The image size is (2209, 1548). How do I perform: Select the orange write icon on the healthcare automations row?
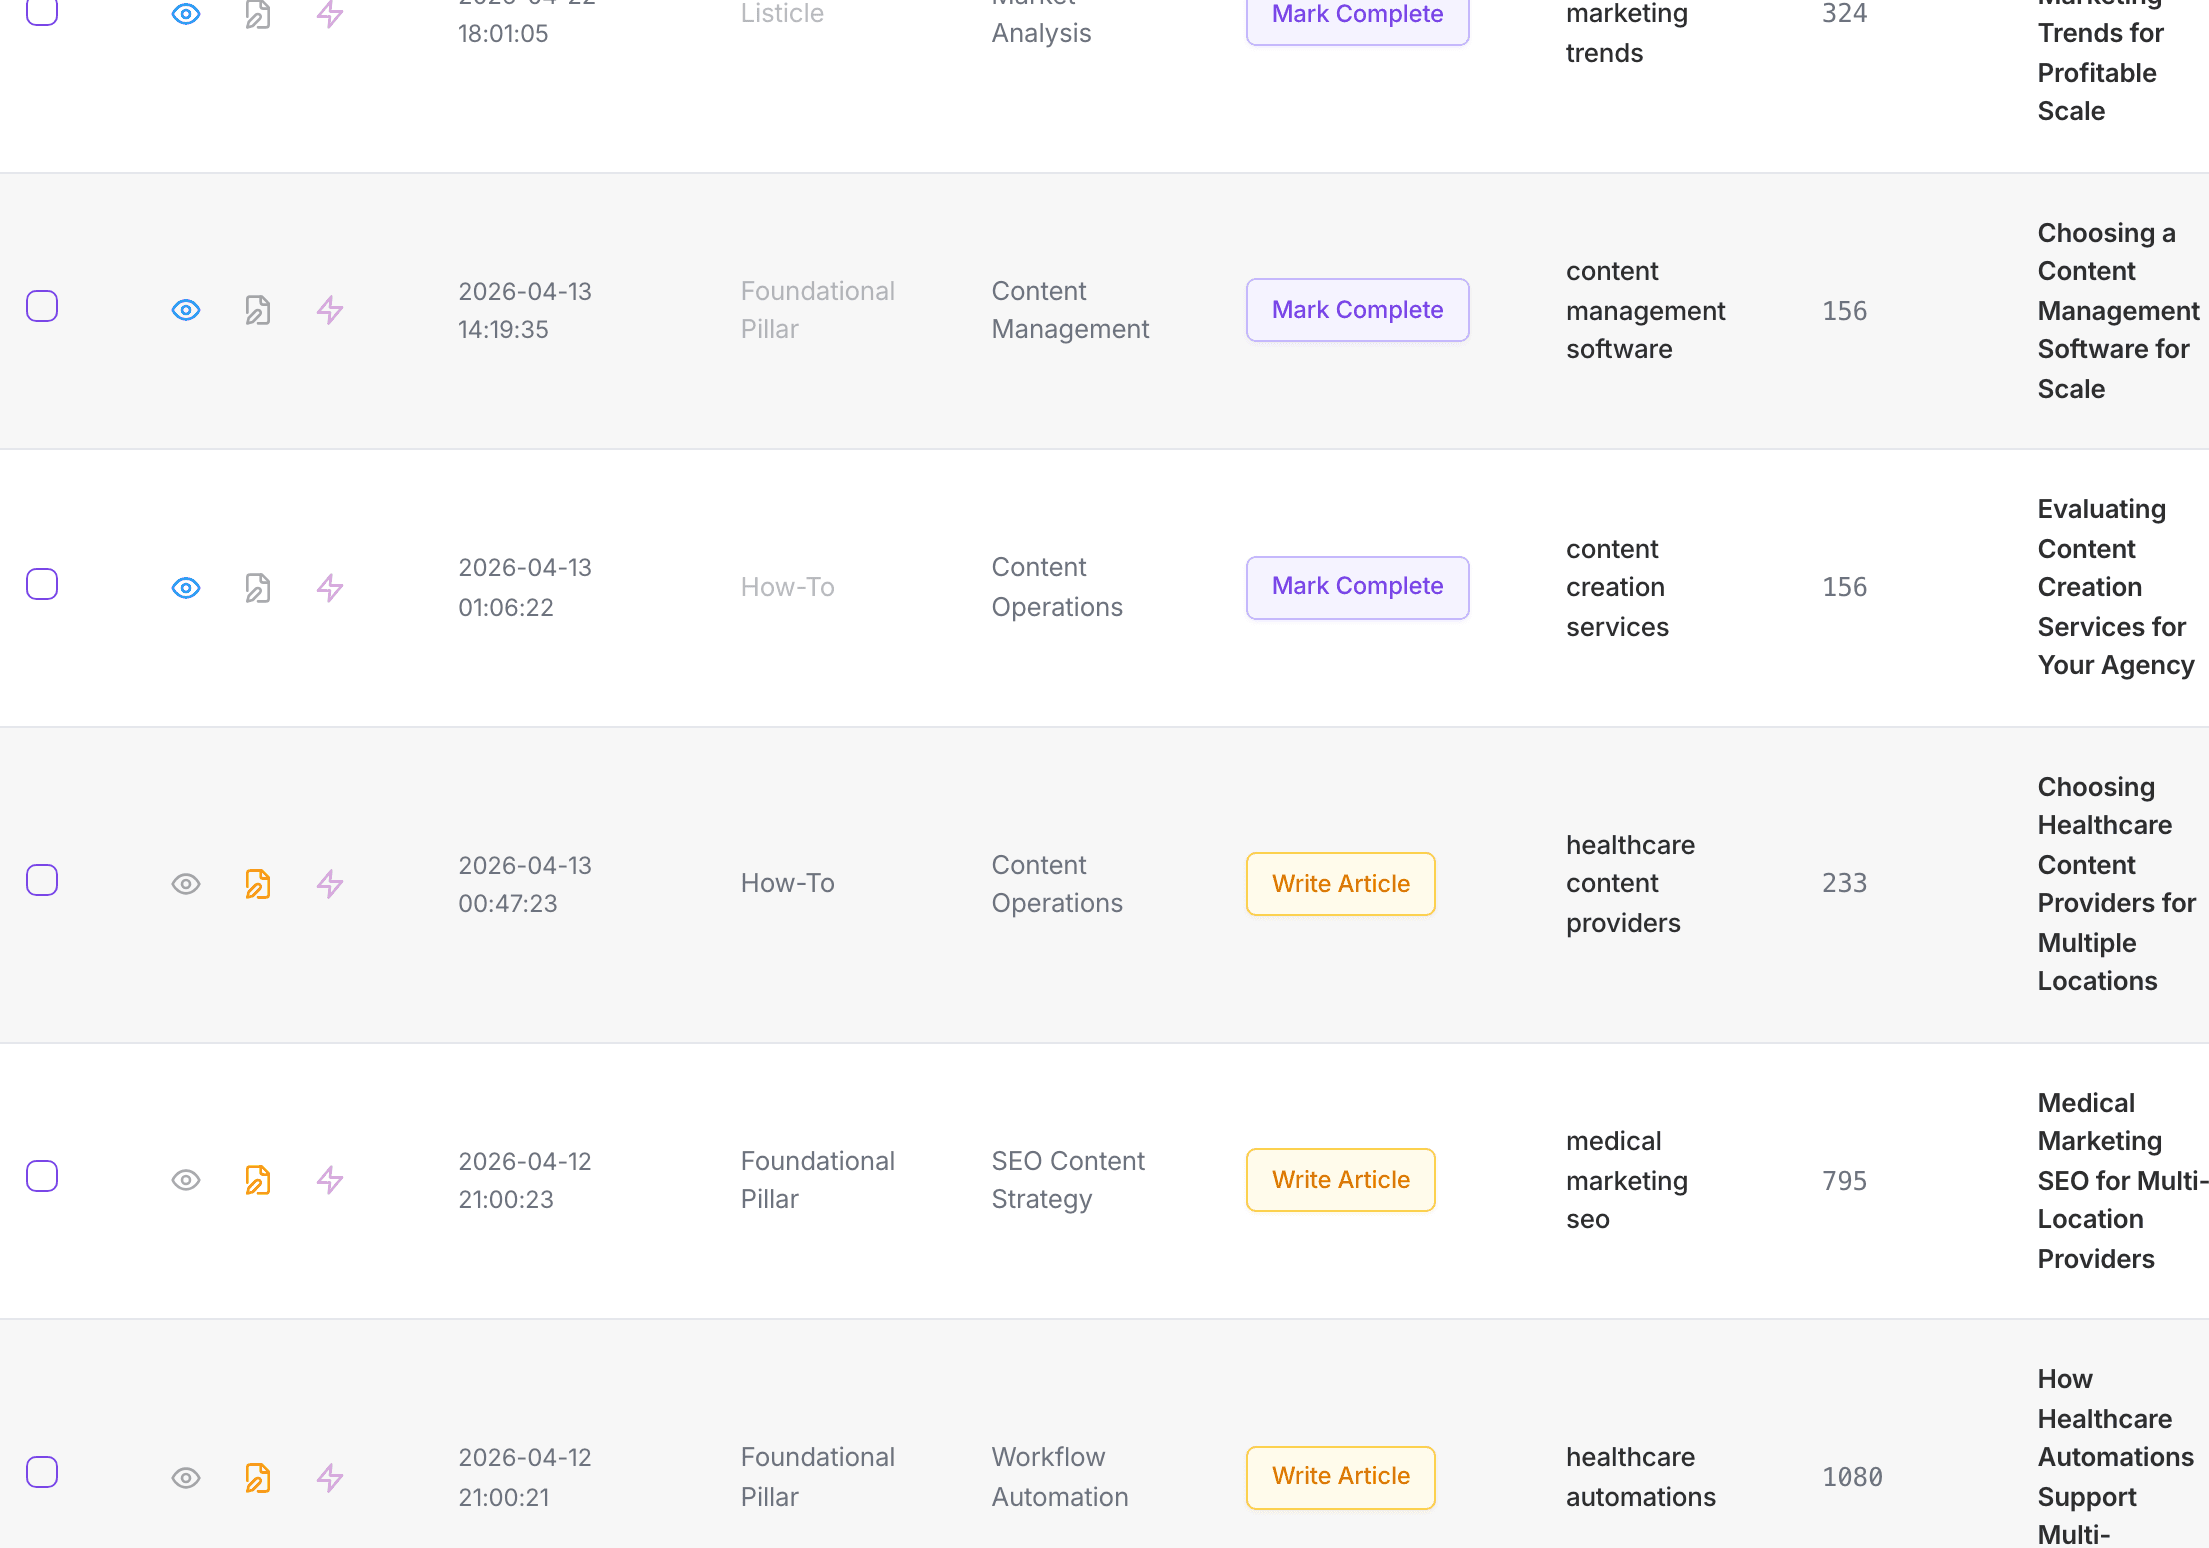[258, 1477]
